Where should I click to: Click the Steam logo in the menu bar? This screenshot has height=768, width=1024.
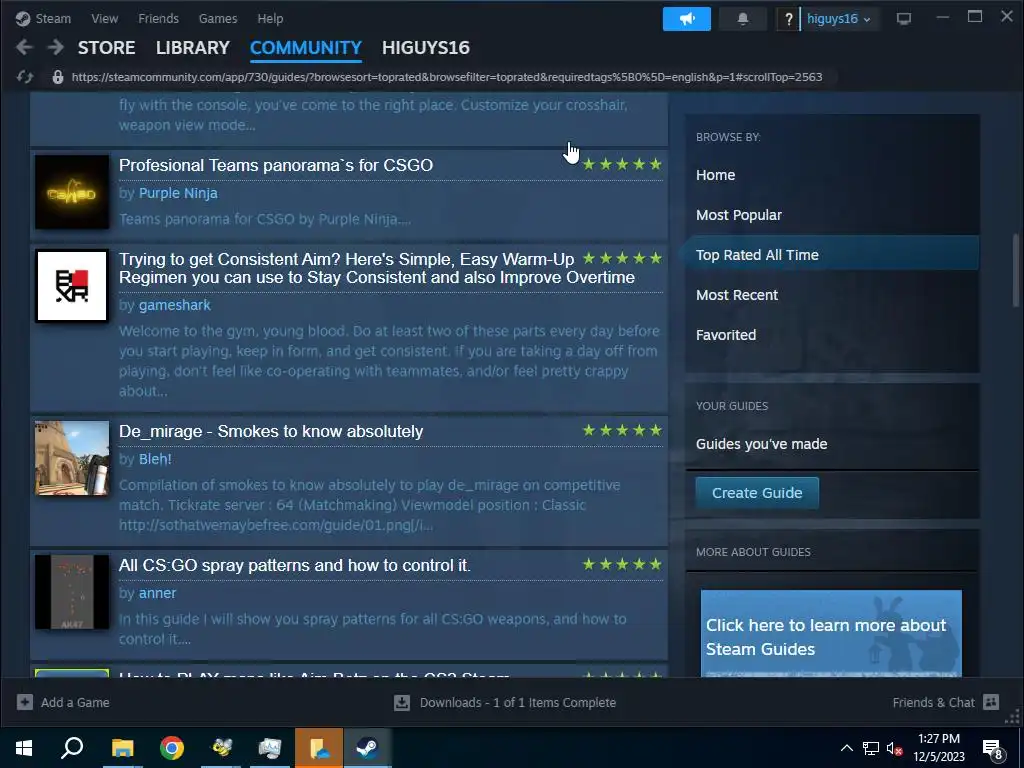(23, 18)
